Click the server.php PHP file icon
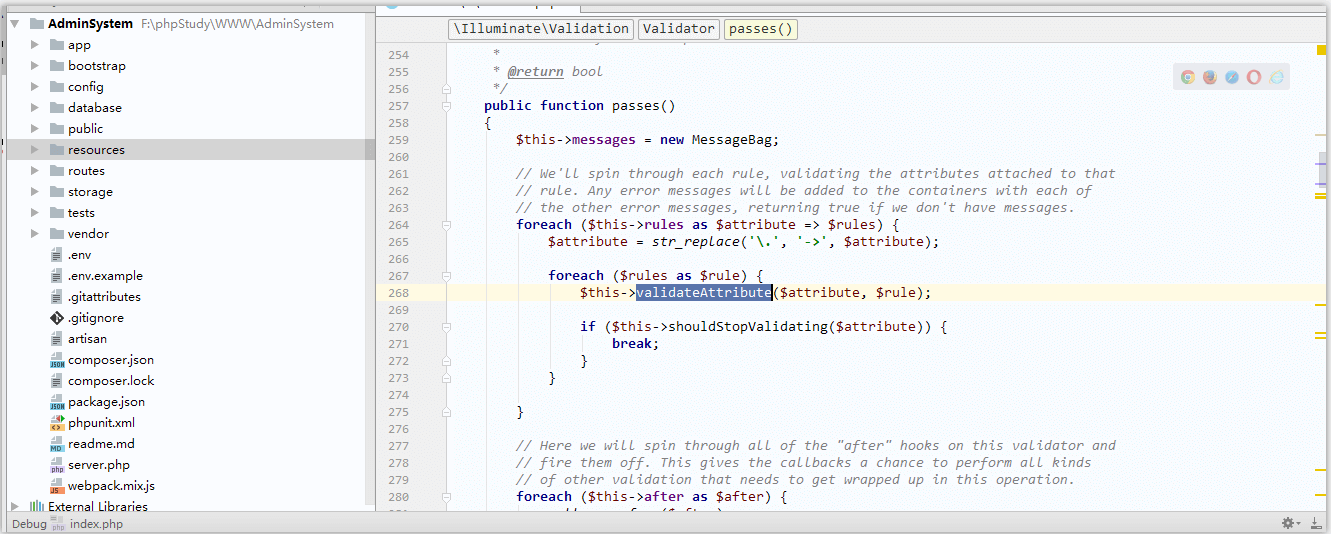This screenshot has width=1331, height=534. click(x=57, y=465)
